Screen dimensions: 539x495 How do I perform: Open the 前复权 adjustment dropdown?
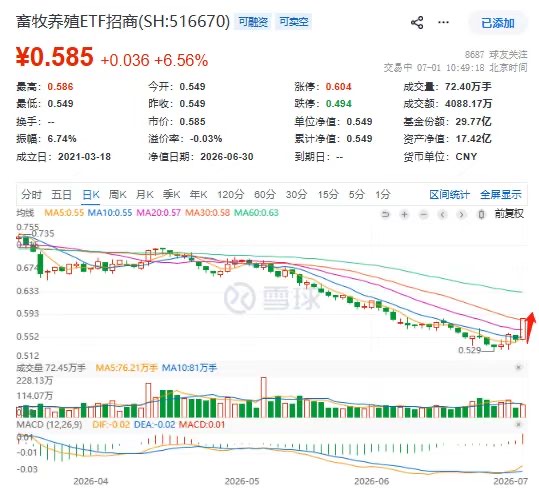click(509, 214)
